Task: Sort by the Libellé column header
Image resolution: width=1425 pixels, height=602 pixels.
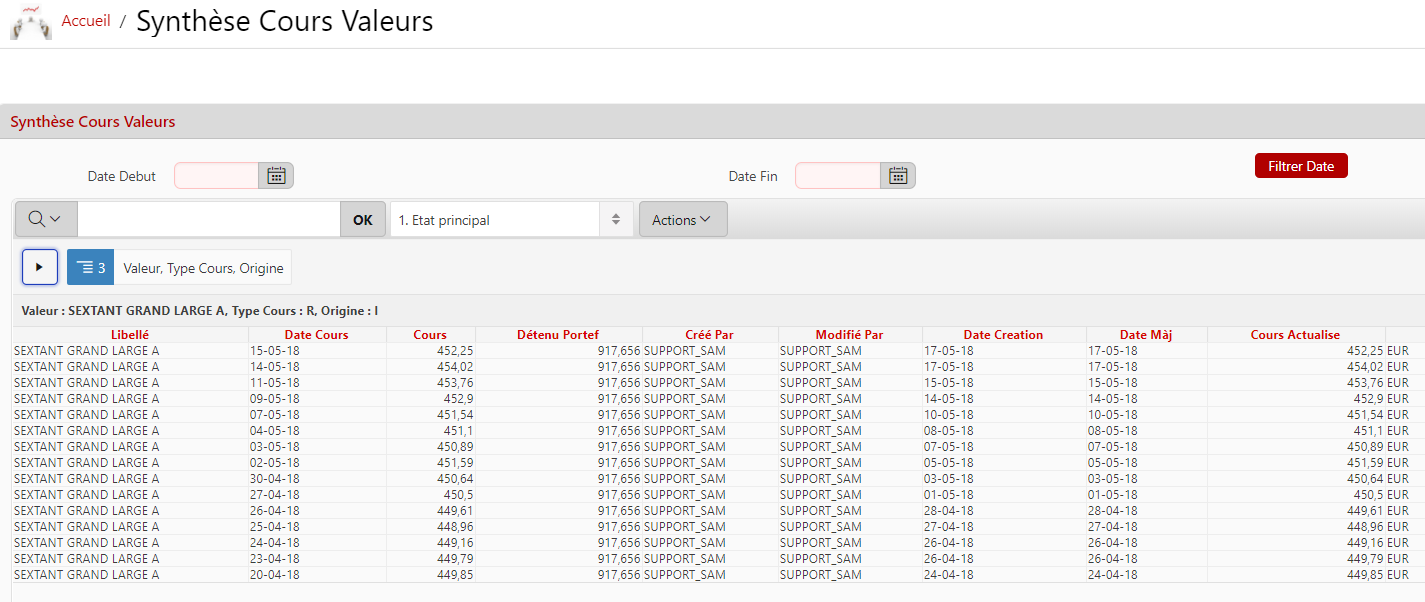Action: coord(130,335)
